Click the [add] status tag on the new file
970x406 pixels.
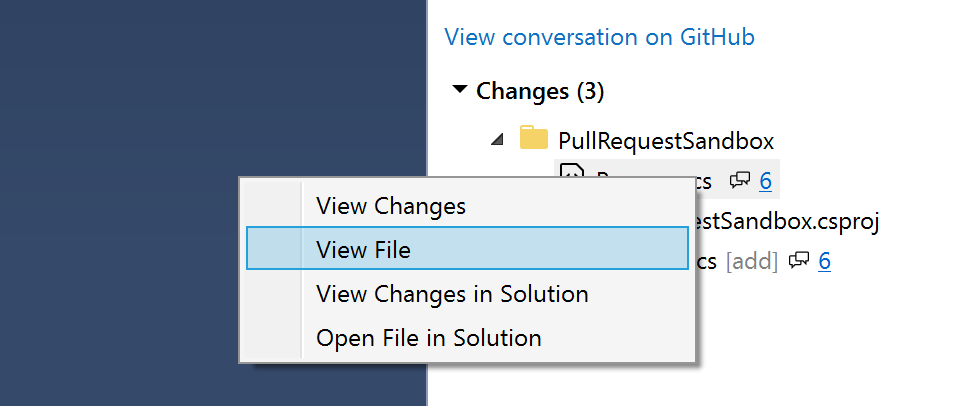click(x=752, y=261)
